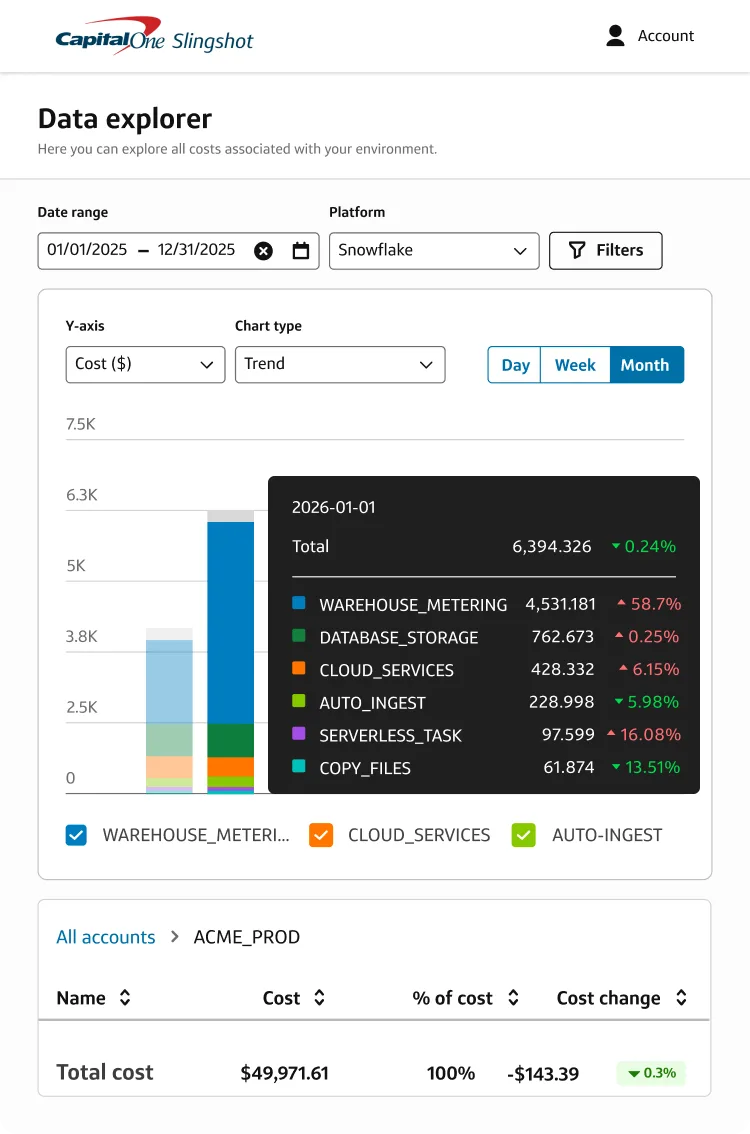The width and height of the screenshot is (750, 1134).
Task: Click the Account user avatar icon
Action: pyautogui.click(x=615, y=35)
